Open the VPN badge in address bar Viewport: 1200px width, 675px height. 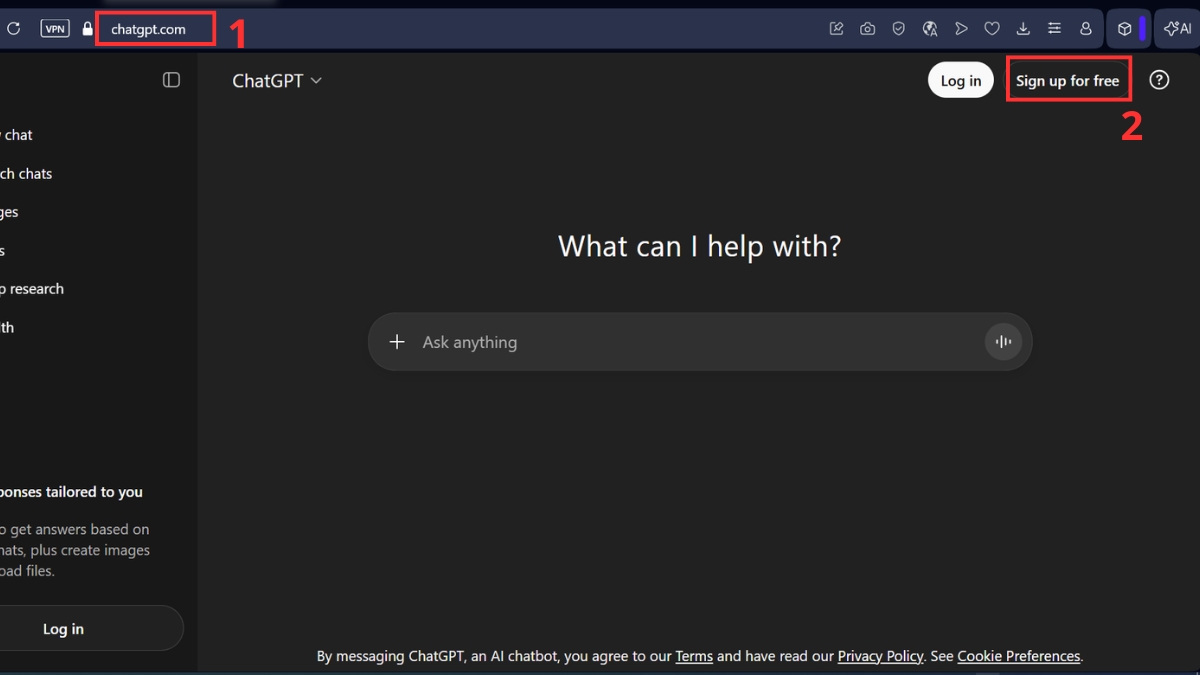(55, 29)
